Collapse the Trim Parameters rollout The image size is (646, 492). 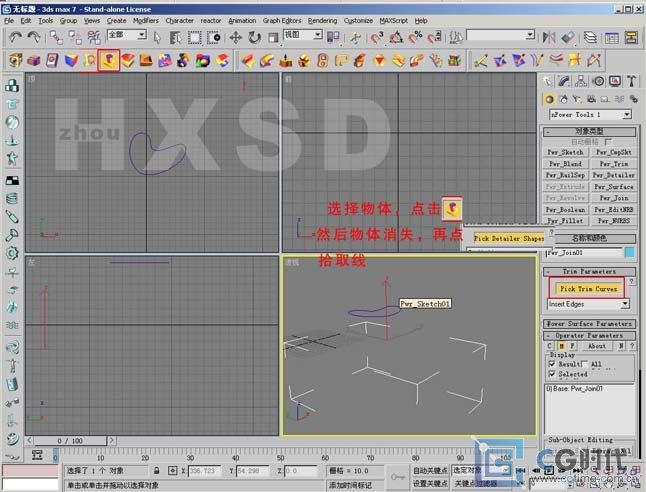[589, 272]
